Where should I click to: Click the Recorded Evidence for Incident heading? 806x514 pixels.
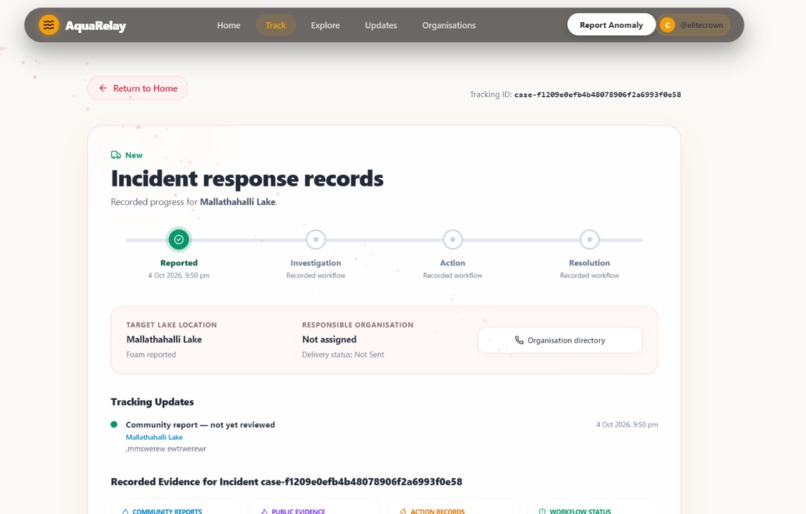pos(286,482)
